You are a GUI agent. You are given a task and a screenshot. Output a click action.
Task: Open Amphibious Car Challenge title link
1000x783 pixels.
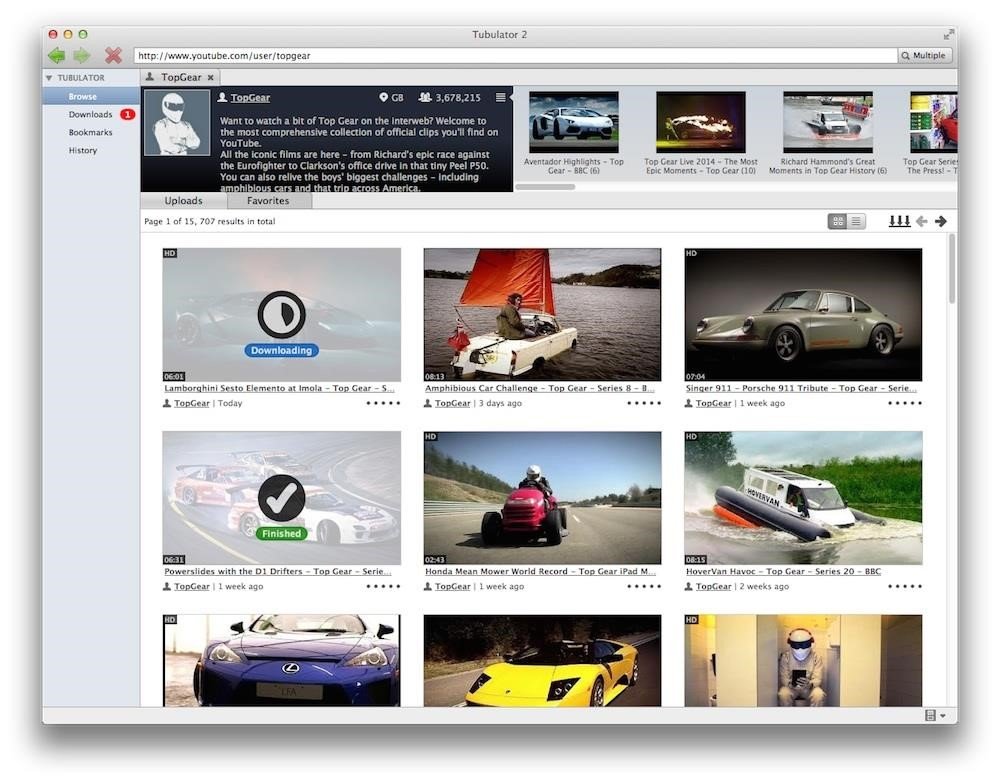pyautogui.click(x=540, y=388)
